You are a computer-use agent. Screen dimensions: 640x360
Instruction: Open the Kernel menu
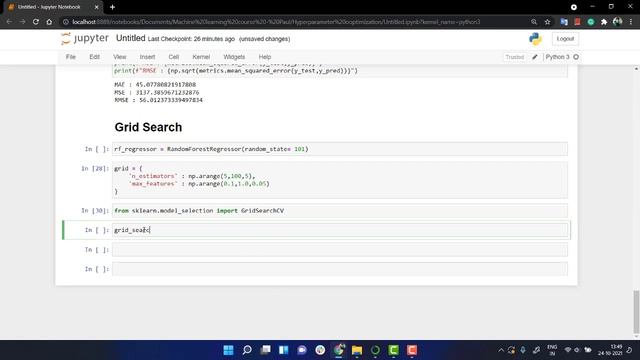(201, 57)
